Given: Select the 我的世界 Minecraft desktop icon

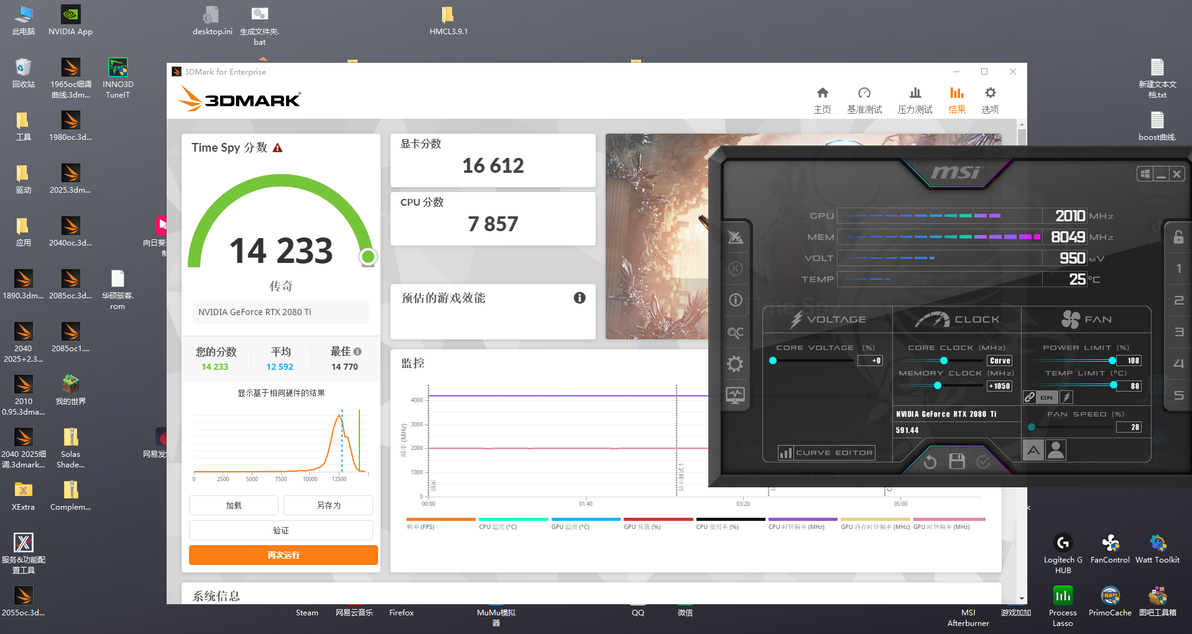Looking at the screenshot, I should 70,390.
